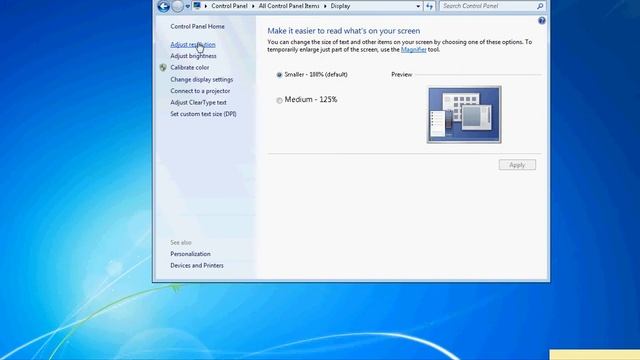
Task: Click the display Preview thumbnail image
Action: coord(464,115)
